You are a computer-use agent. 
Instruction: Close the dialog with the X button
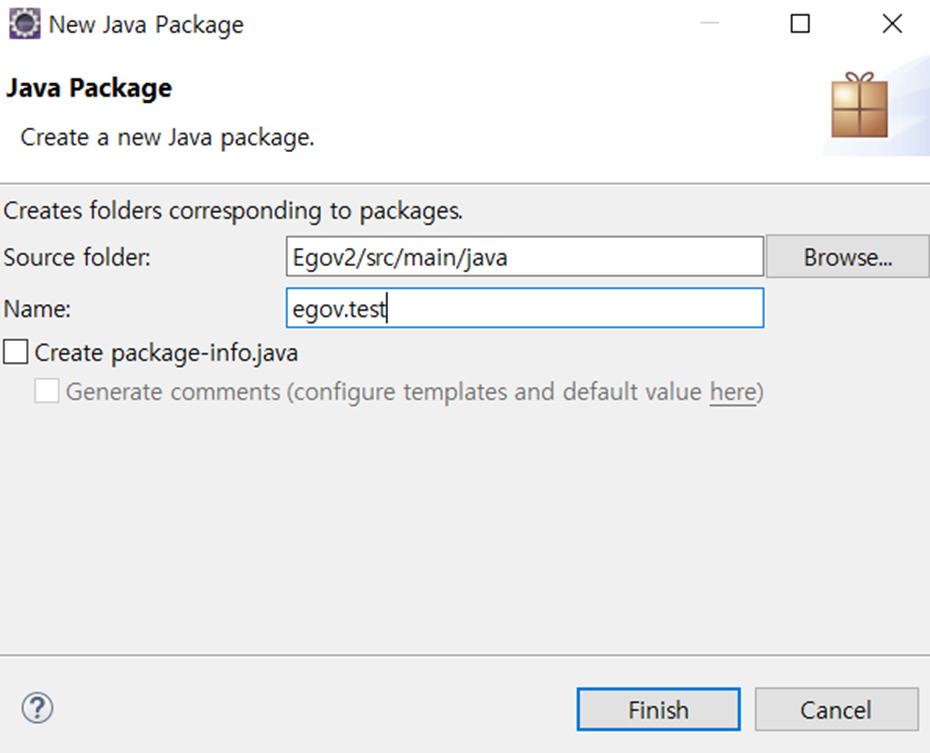coord(892,24)
